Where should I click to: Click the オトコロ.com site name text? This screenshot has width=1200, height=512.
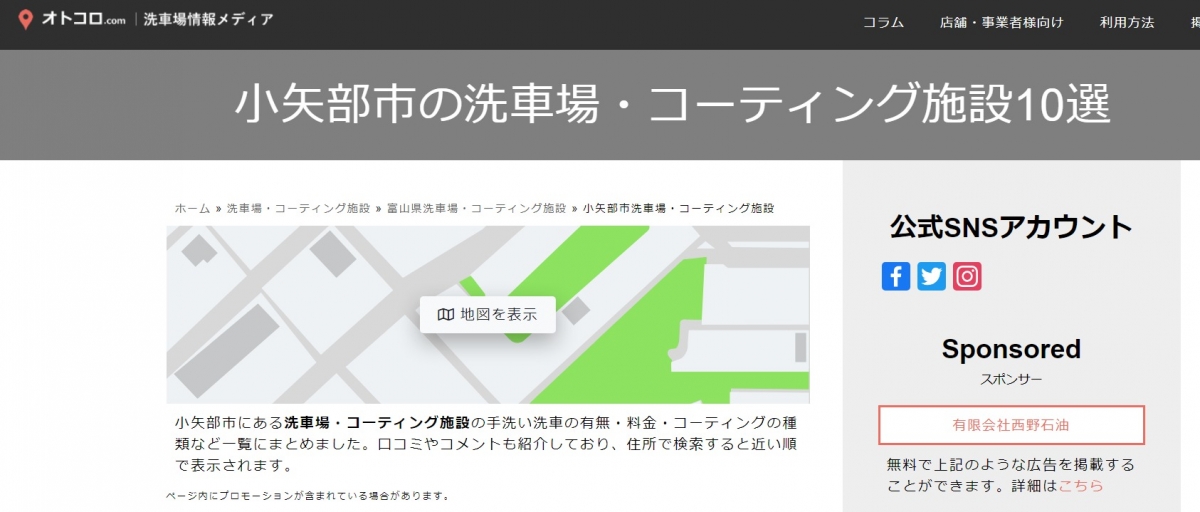pos(83,20)
